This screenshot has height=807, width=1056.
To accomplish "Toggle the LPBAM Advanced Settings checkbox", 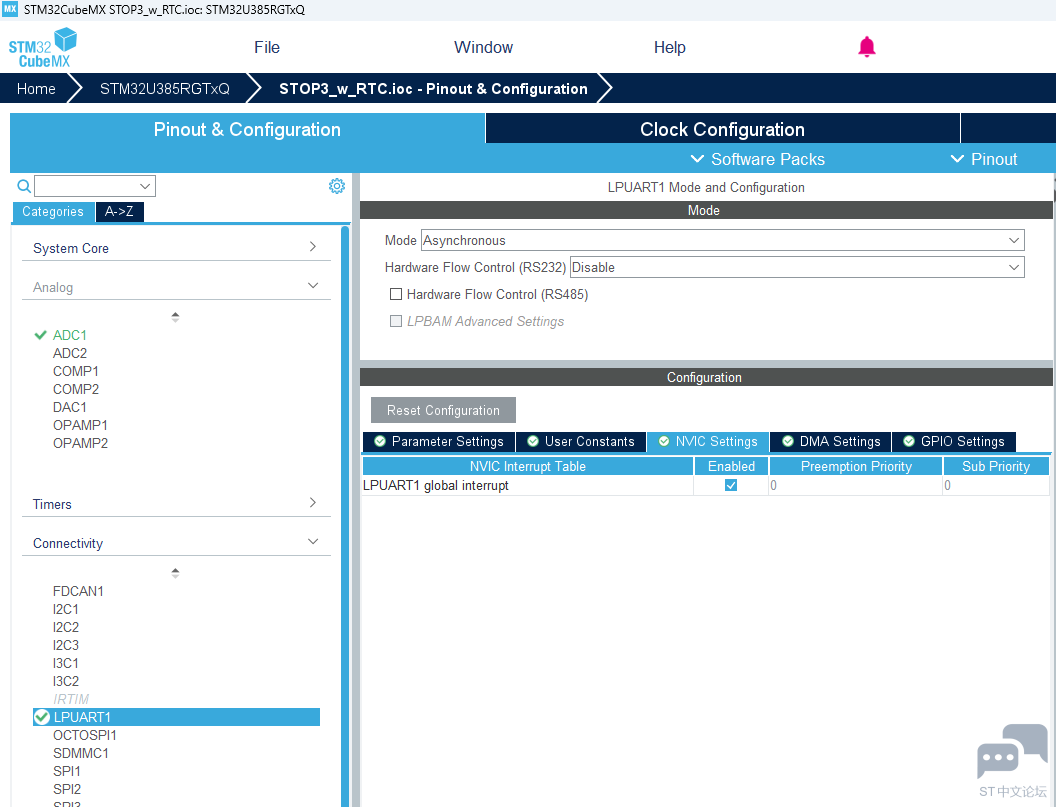I will [396, 321].
